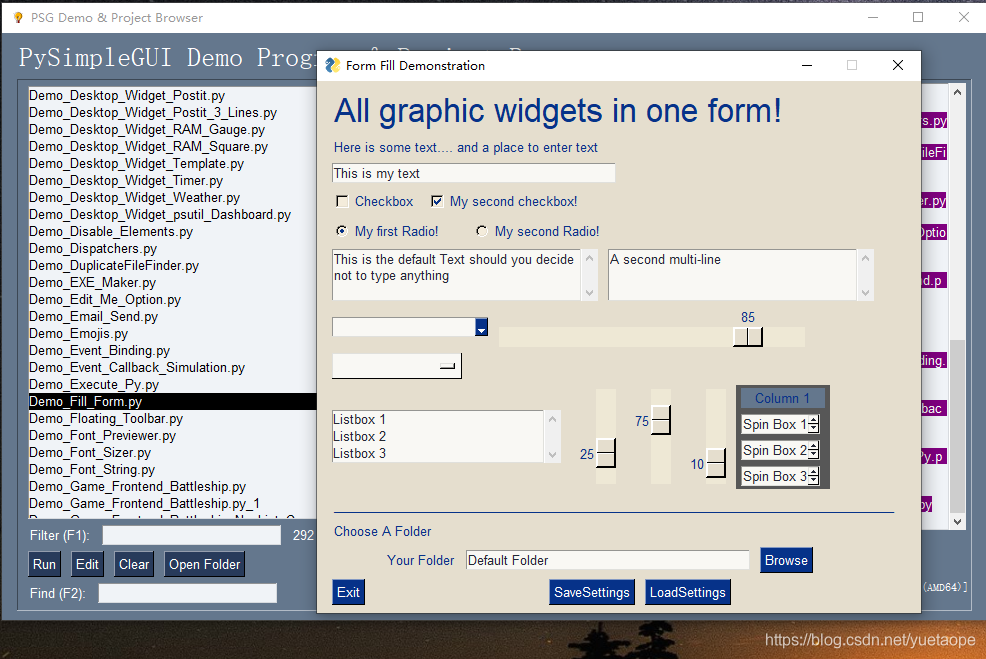This screenshot has height=659, width=986.
Task: Select Demo_Execute_Py.py in the list
Action: 172,384
